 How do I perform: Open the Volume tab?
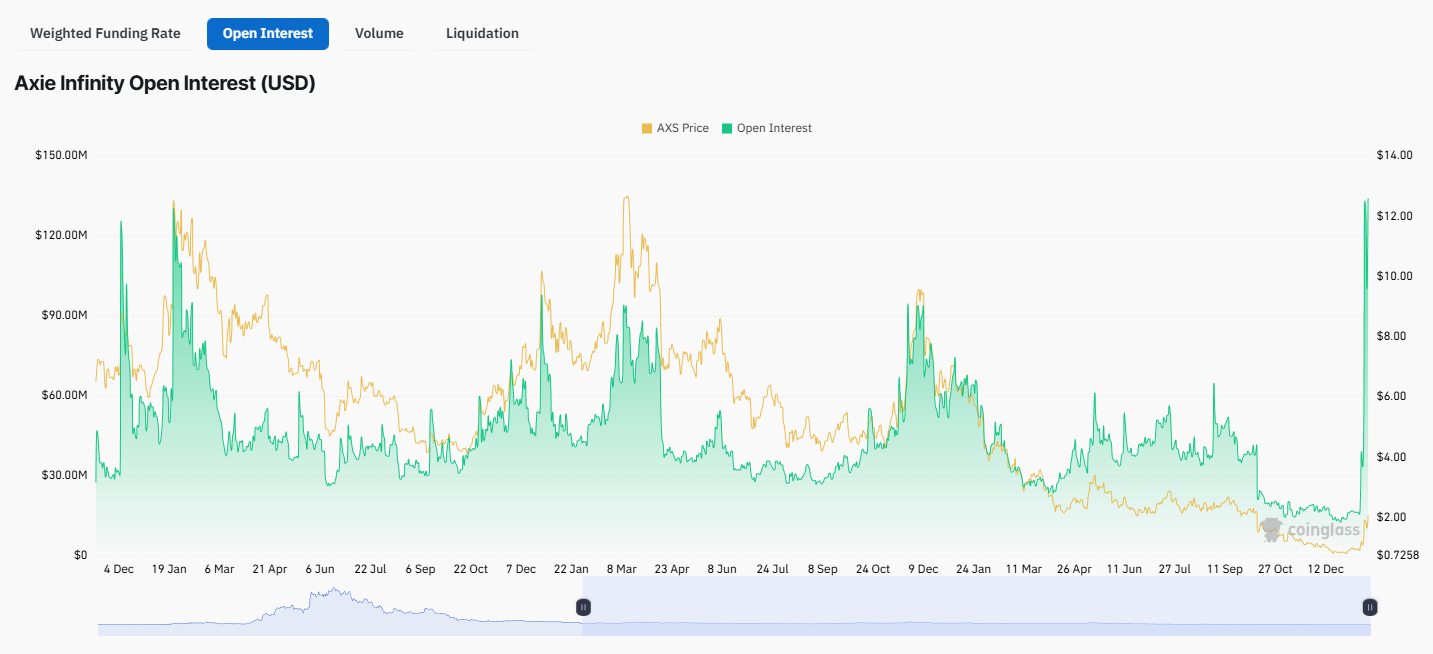pyautogui.click(x=379, y=33)
